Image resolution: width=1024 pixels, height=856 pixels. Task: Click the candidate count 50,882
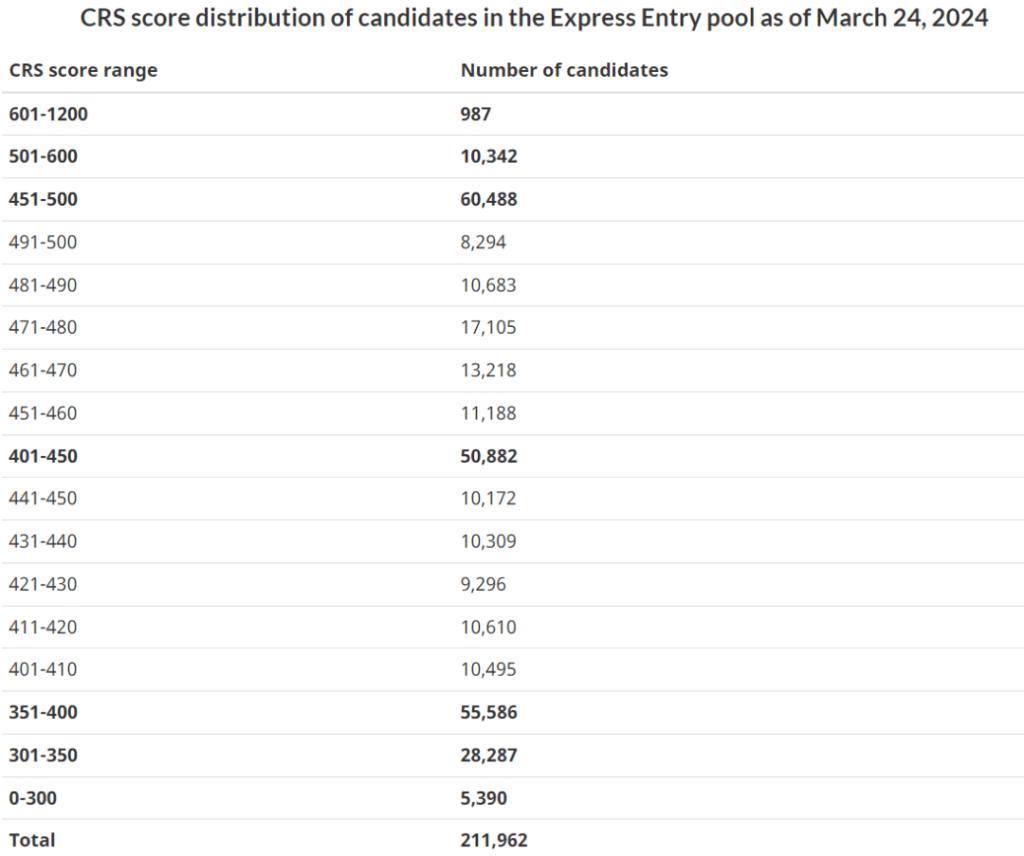tap(489, 457)
